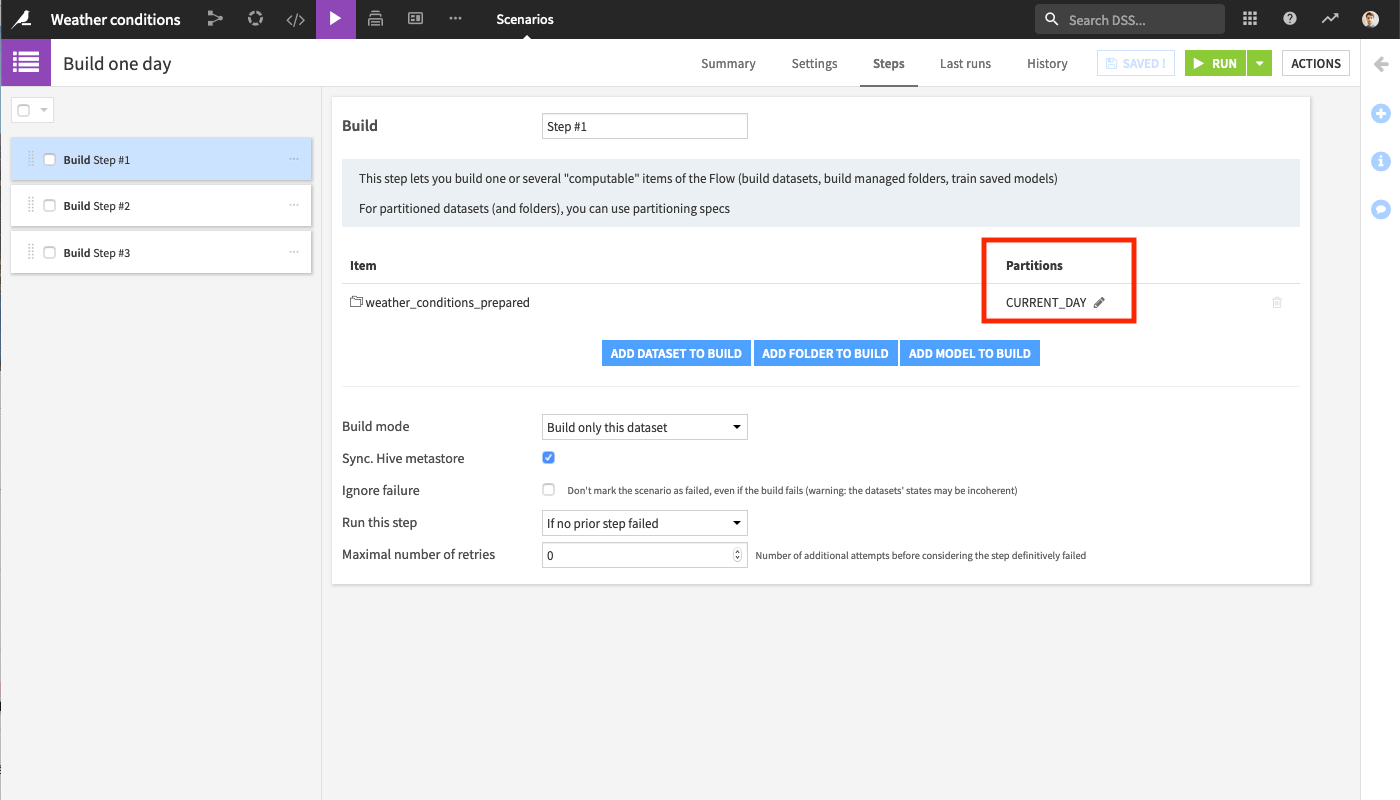Check the box for Build Step #2
The width and height of the screenshot is (1400, 800).
pos(50,206)
